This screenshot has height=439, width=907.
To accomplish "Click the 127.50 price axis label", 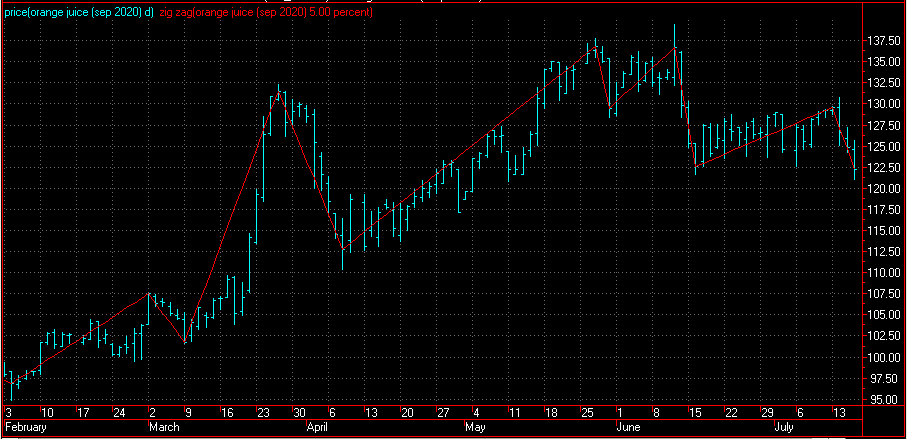I will click(x=884, y=126).
